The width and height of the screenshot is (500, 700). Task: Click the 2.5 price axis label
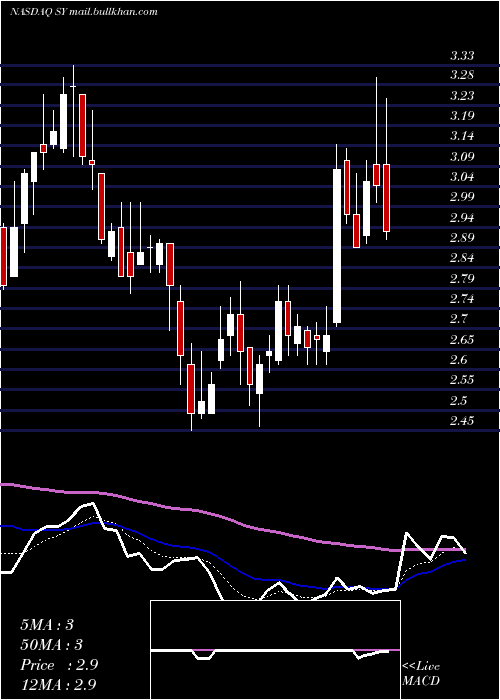pyautogui.click(x=458, y=400)
